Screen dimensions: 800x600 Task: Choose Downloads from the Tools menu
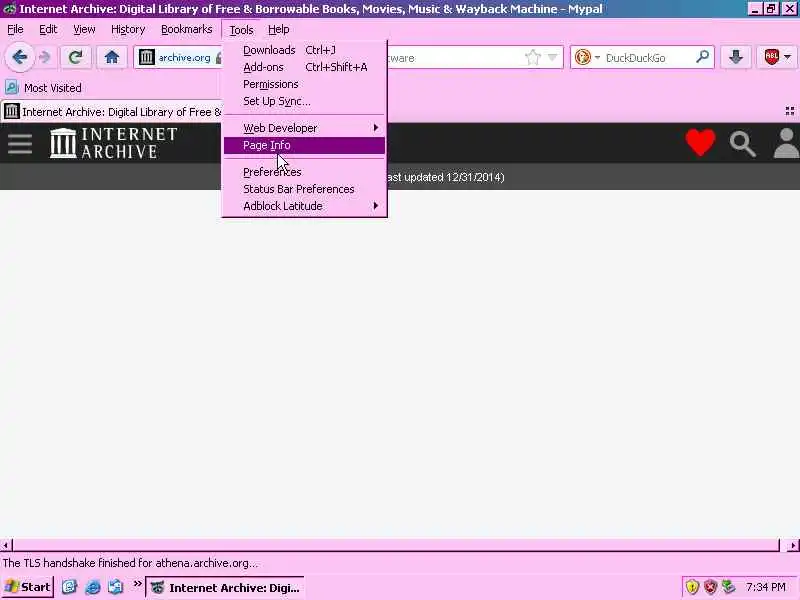[x=305, y=50]
